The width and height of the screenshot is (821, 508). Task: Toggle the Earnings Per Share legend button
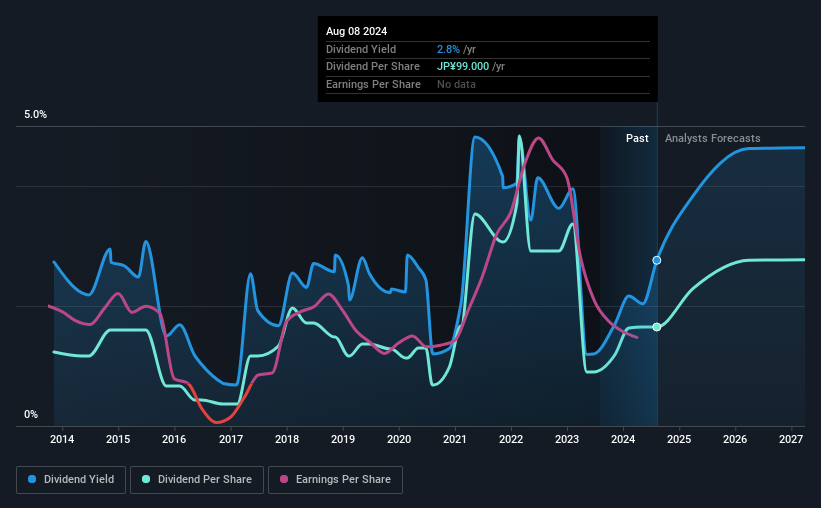coord(336,480)
